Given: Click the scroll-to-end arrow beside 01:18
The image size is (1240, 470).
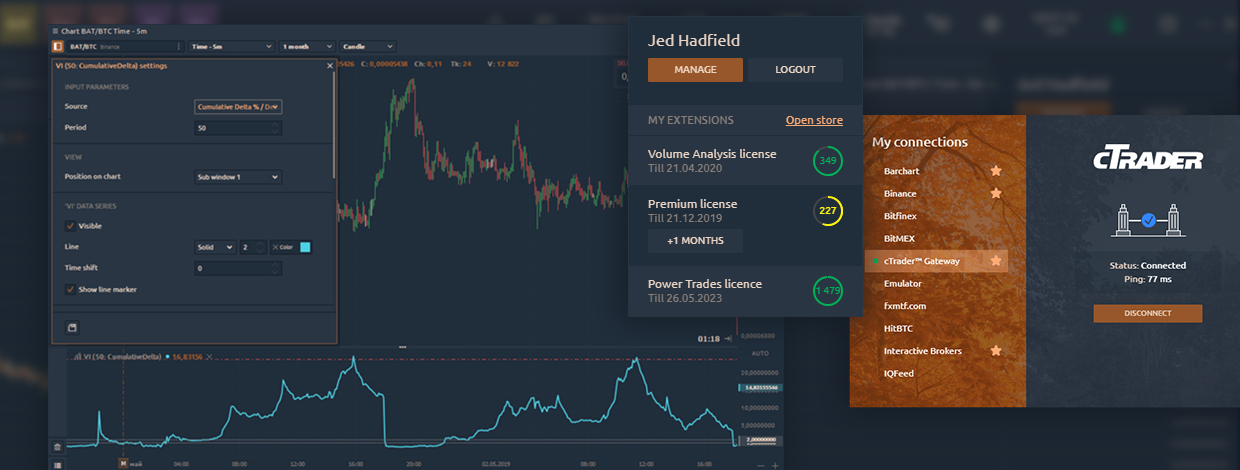Looking at the screenshot, I should pos(727,340).
